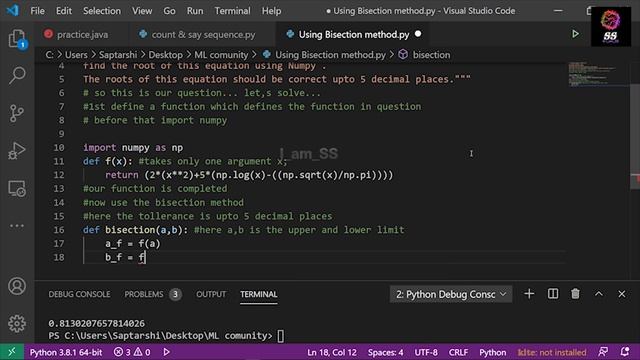This screenshot has height=360, width=640.
Task: Open errors and warnings count in status bar
Action: pyautogui.click(x=132, y=352)
